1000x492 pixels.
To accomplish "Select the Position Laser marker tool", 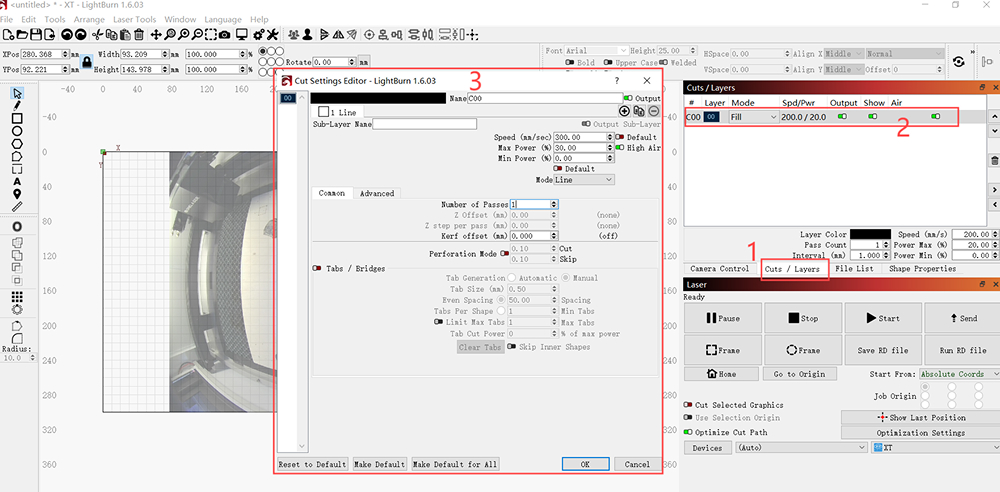I will tap(17, 194).
